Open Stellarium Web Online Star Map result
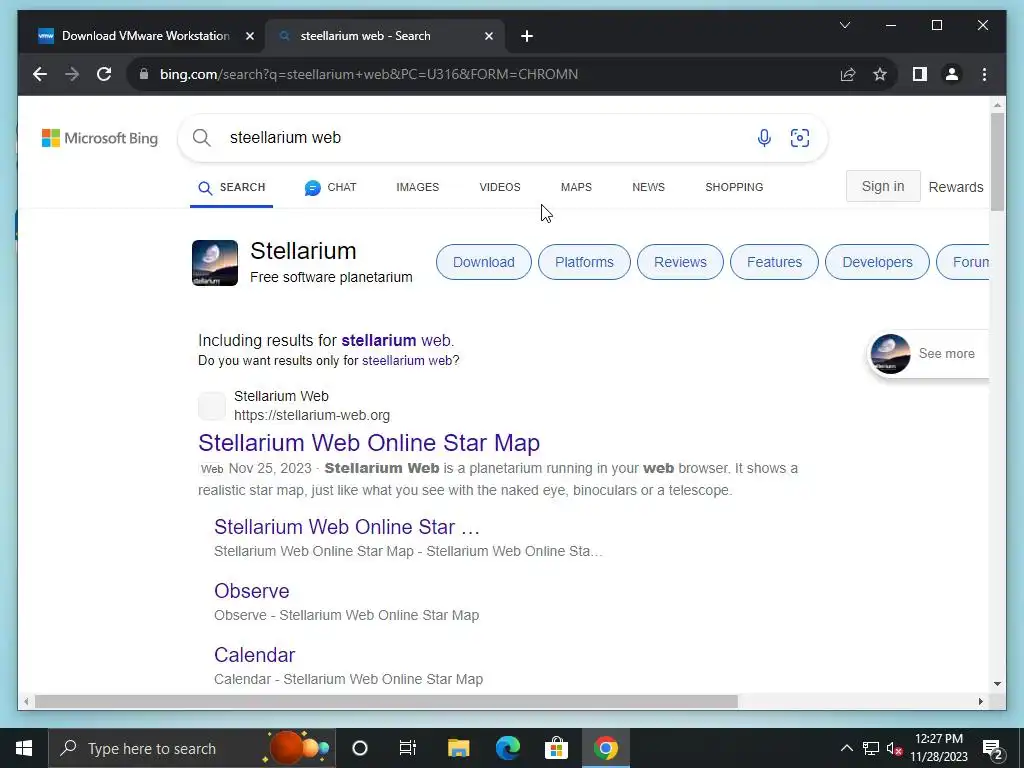Screen dimensions: 1024x768 click(369, 443)
